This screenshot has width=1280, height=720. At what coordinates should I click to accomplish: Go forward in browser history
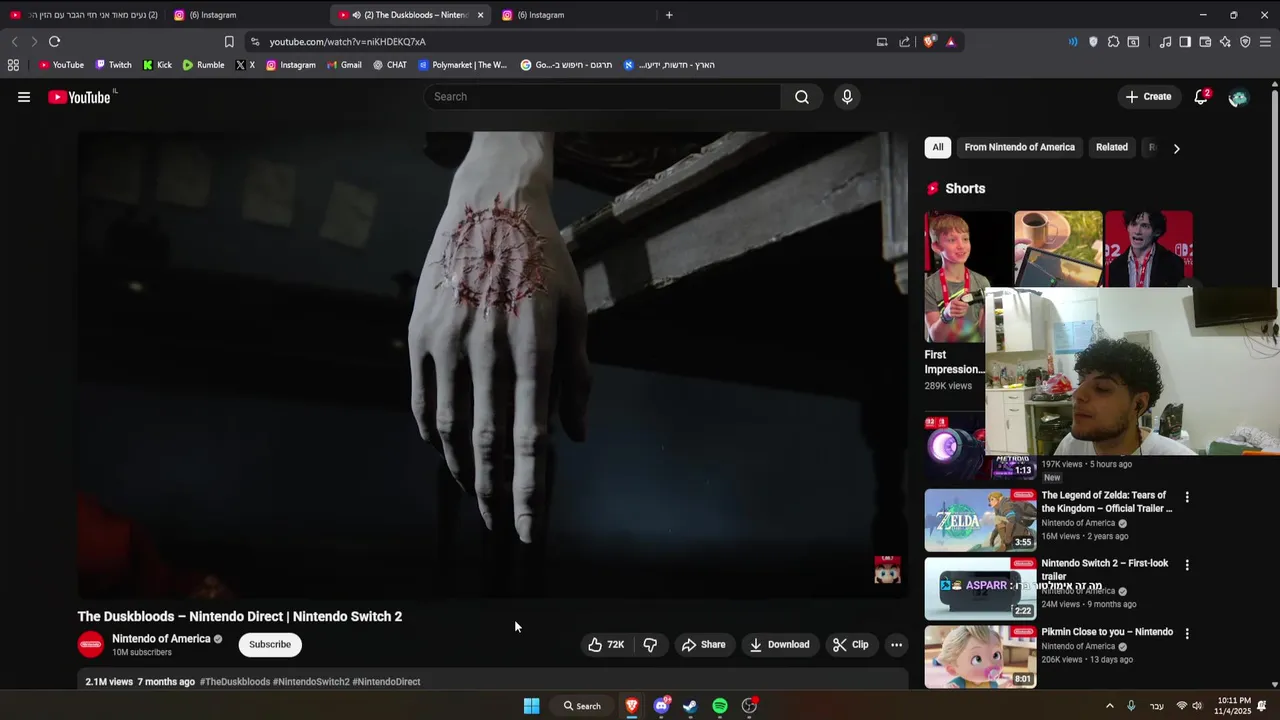pyautogui.click(x=33, y=42)
